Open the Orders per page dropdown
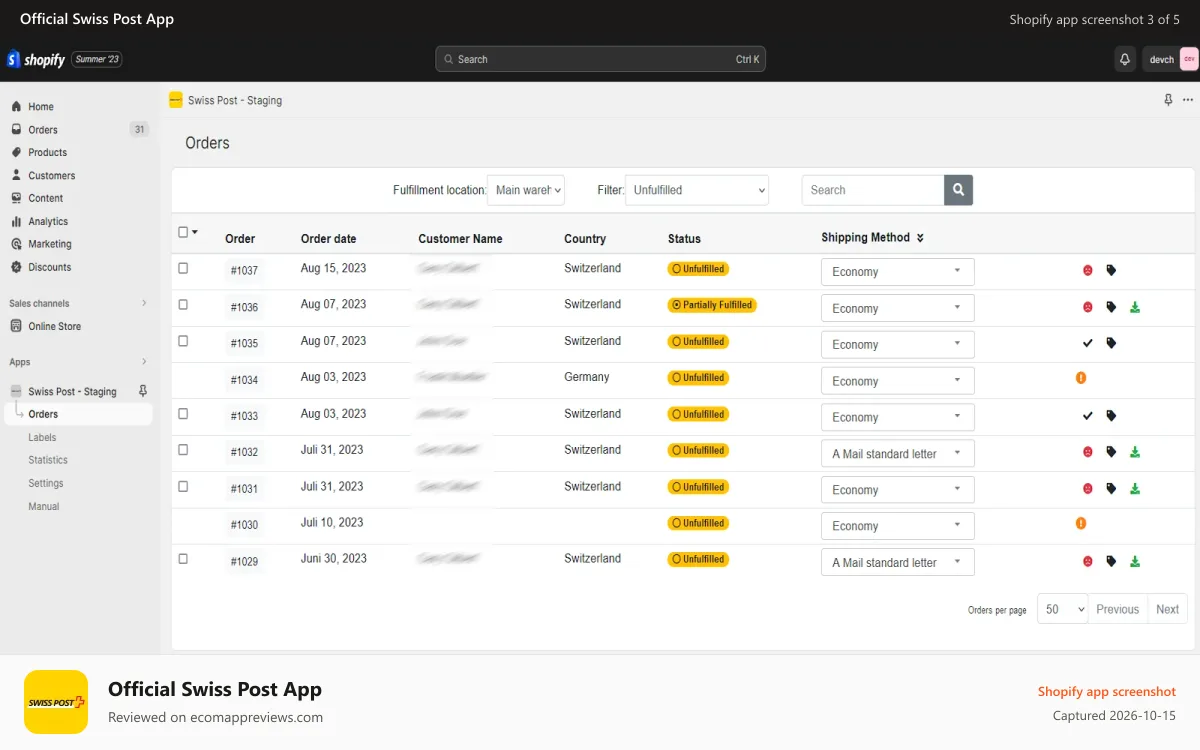The height and width of the screenshot is (750, 1200). (1062, 609)
